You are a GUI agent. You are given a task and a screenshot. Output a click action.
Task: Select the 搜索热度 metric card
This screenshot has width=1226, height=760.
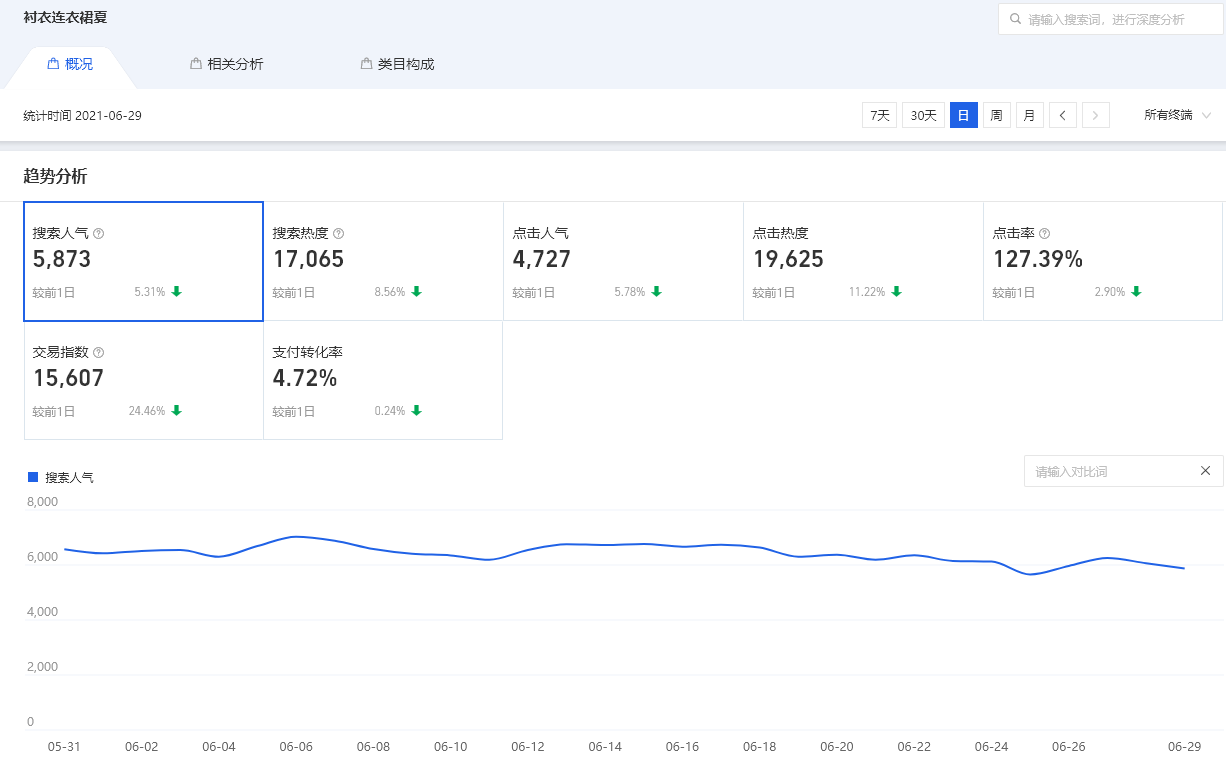click(x=383, y=261)
